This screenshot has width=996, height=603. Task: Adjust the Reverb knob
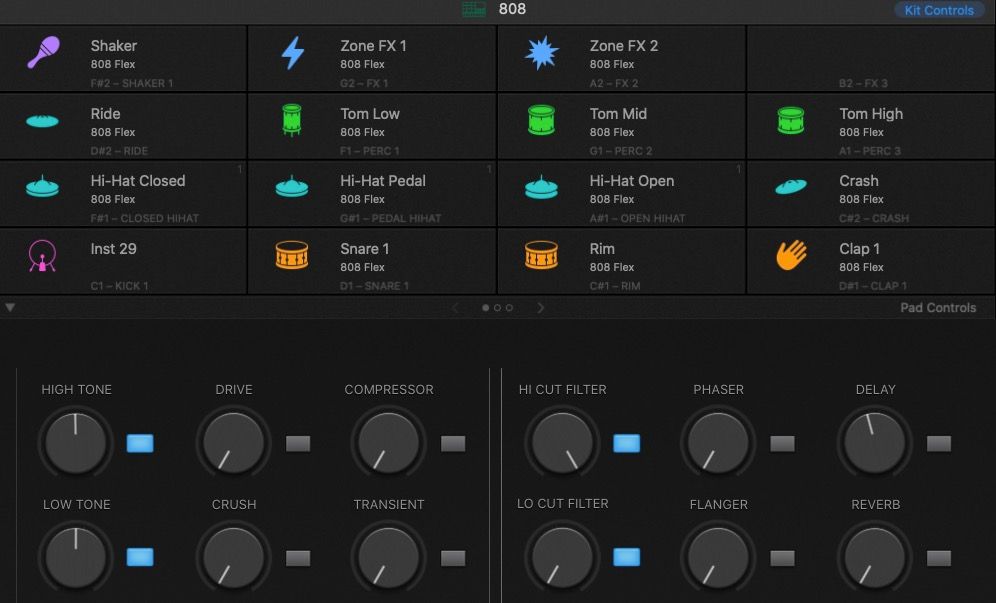coord(875,557)
